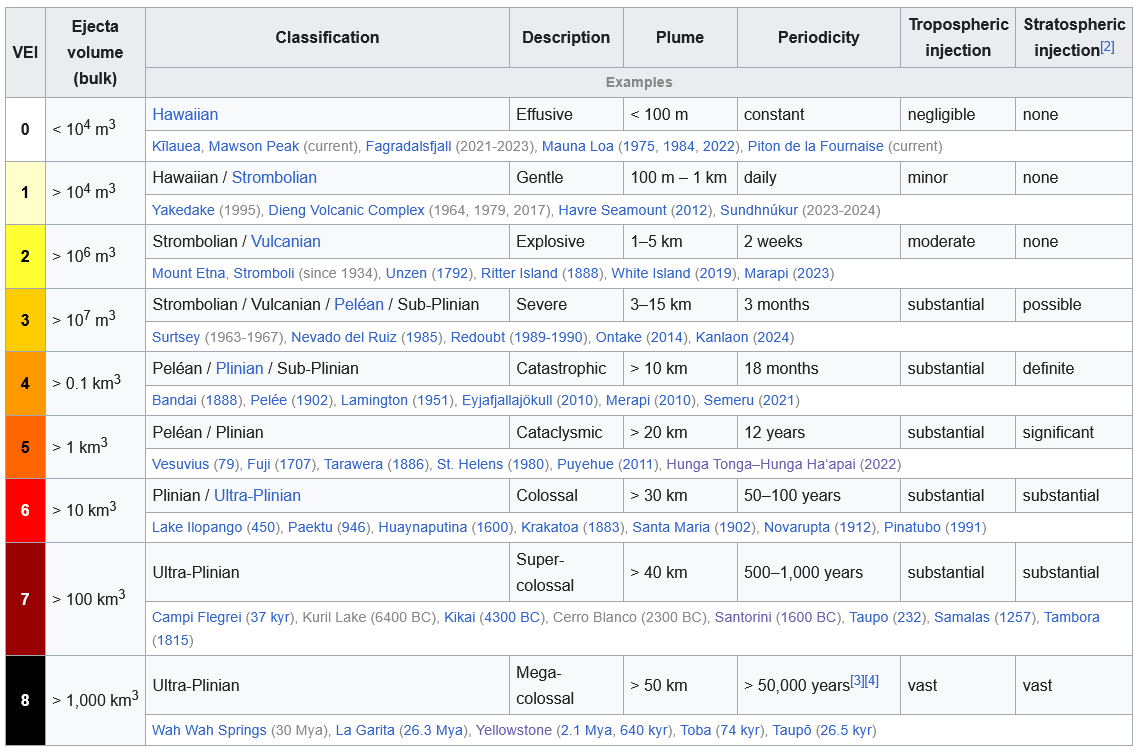Open the Samalas link

[962, 617]
